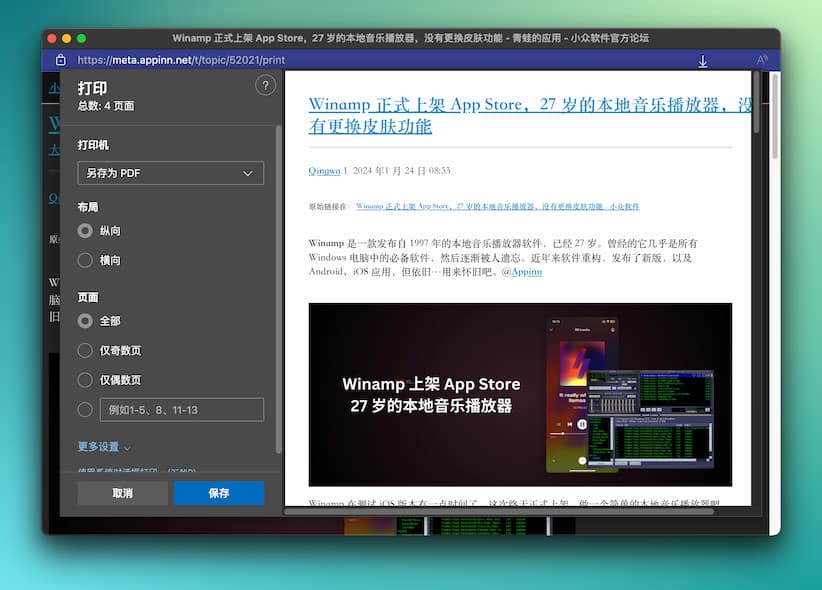
Task: Click the yellow minimize window button
Action: tap(67, 38)
